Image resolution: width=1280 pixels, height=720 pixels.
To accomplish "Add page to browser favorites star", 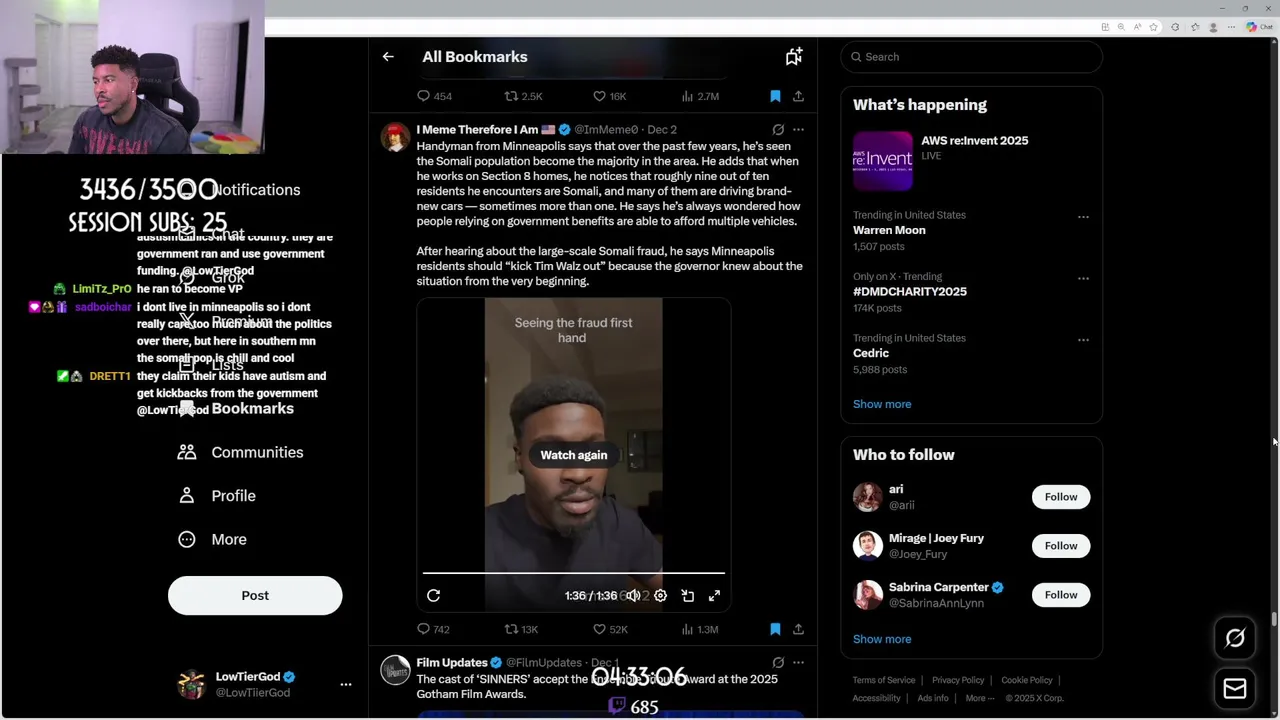I will (x=1153, y=27).
